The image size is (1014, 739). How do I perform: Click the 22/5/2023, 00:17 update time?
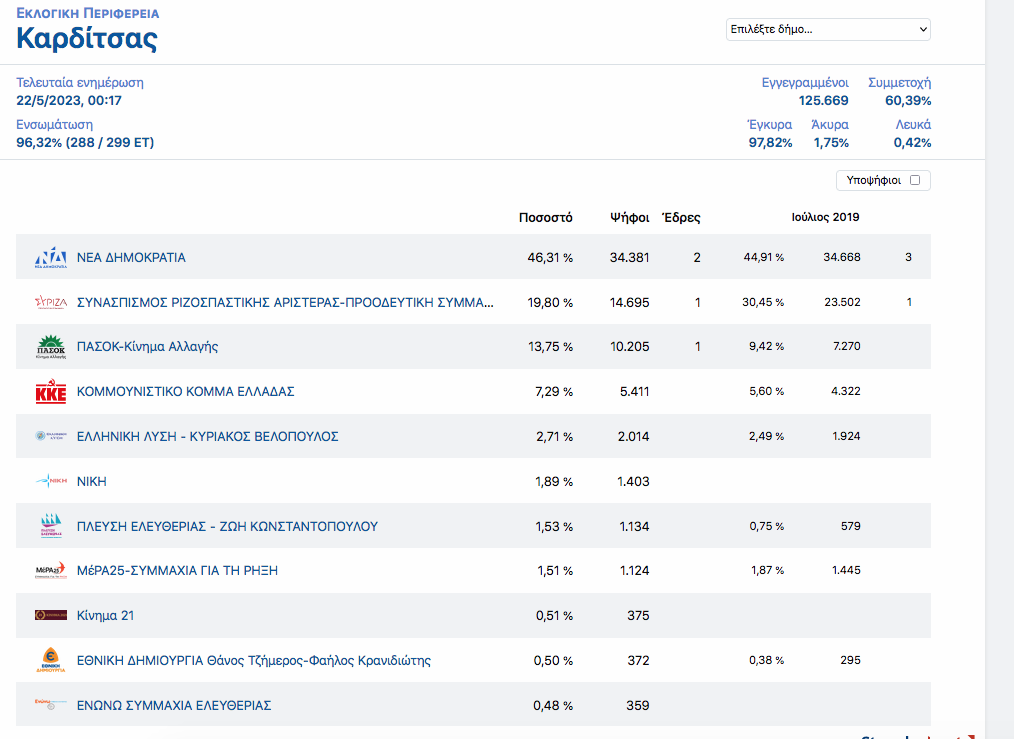[x=69, y=100]
